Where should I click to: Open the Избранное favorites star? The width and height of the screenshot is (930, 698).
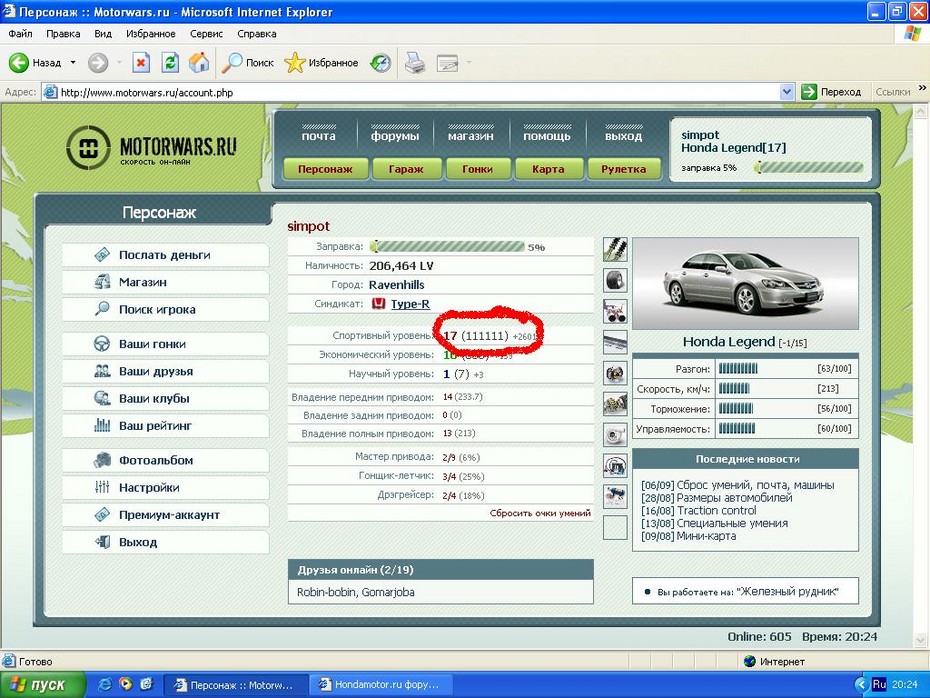321,62
